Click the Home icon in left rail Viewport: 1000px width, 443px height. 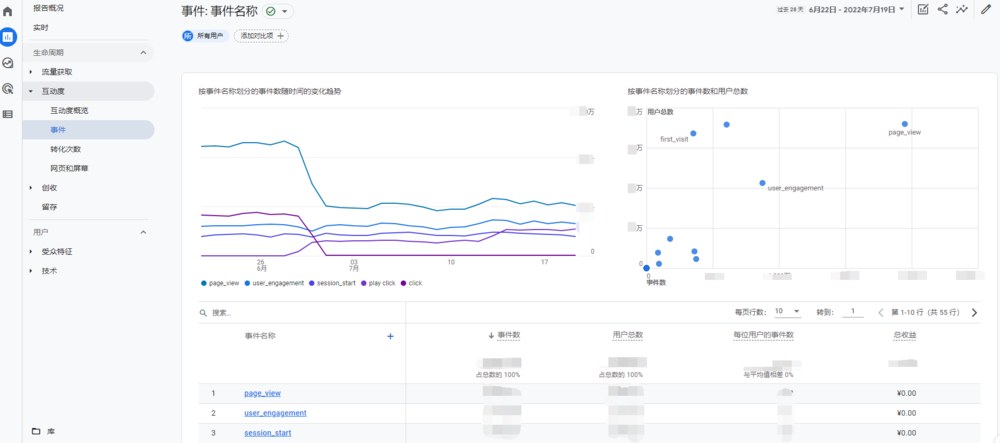(8, 11)
